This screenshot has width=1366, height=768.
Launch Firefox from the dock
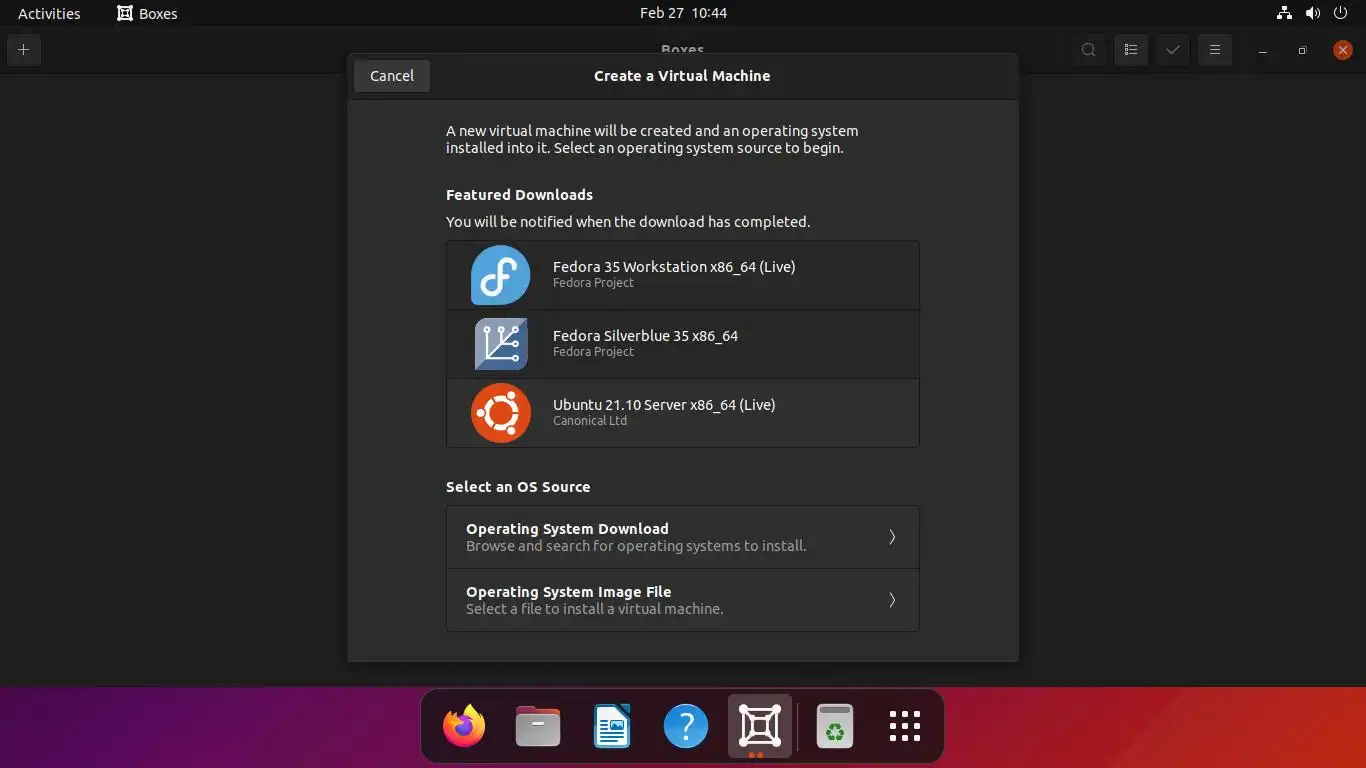(464, 726)
